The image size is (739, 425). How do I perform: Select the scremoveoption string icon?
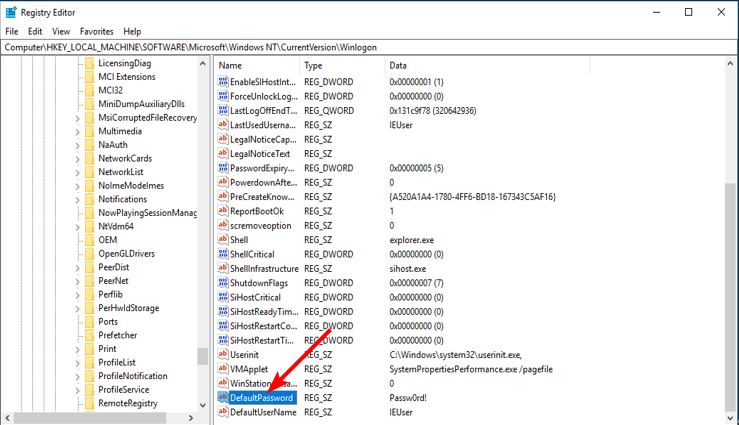(223, 225)
